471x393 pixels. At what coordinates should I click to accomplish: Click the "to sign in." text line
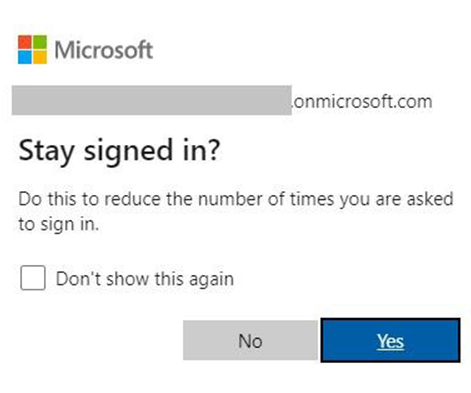pyautogui.click(x=59, y=224)
